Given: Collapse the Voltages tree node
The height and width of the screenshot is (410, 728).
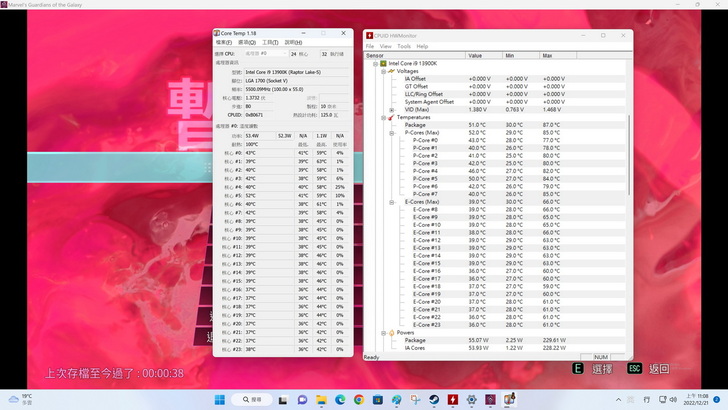Looking at the screenshot, I should (x=384, y=71).
